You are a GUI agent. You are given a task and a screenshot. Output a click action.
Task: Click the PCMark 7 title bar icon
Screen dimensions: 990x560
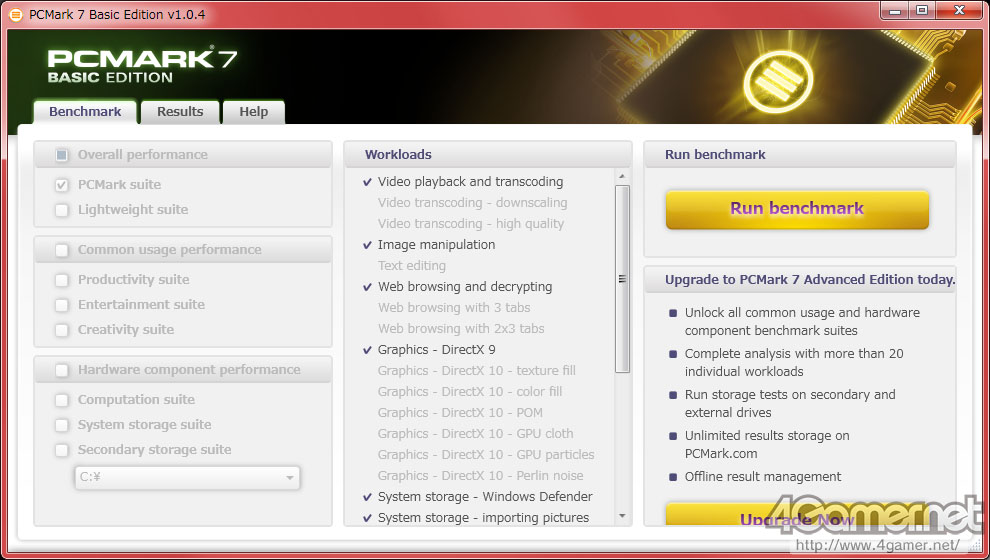point(16,13)
